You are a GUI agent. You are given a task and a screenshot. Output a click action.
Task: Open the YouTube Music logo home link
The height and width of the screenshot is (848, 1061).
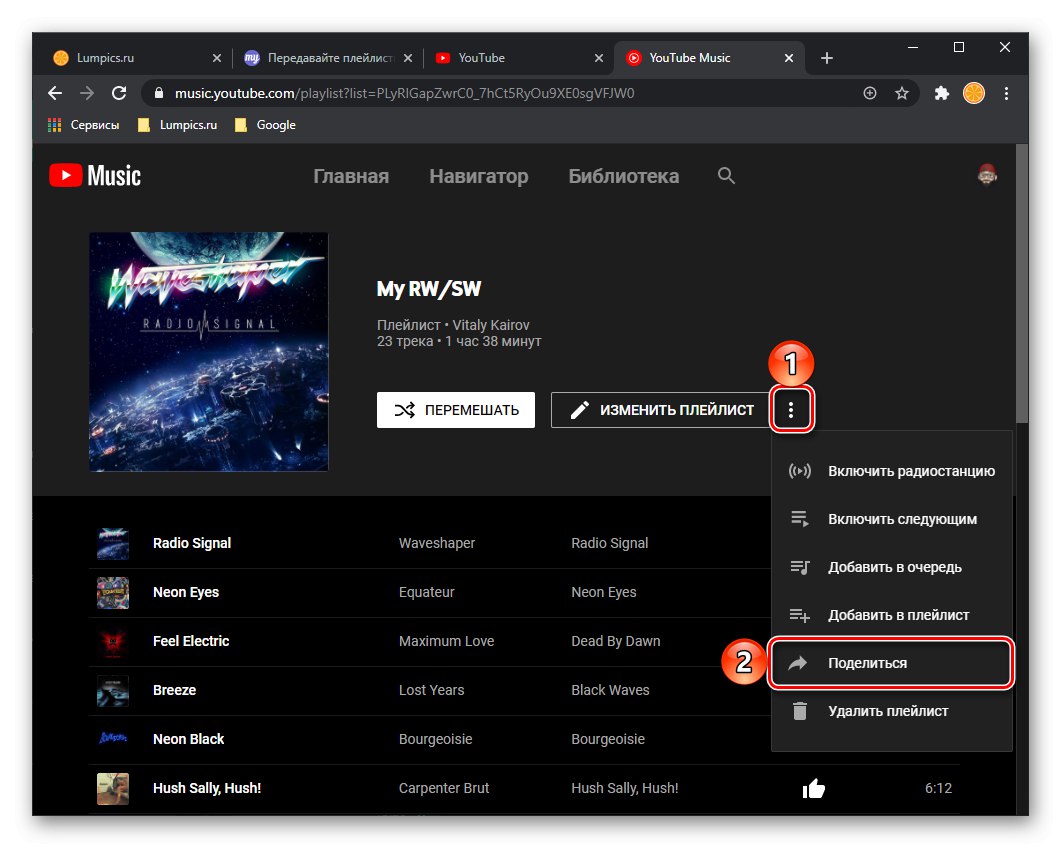click(95, 176)
